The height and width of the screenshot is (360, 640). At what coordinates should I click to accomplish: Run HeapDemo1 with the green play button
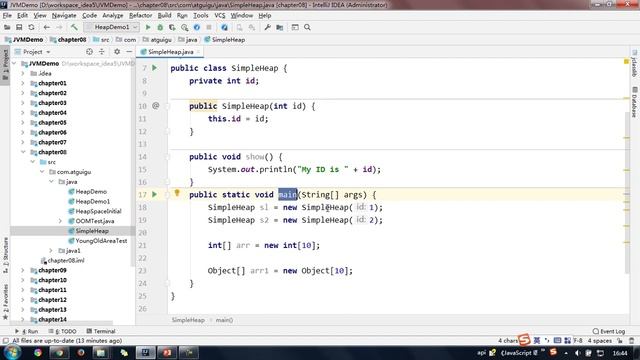tap(148, 27)
